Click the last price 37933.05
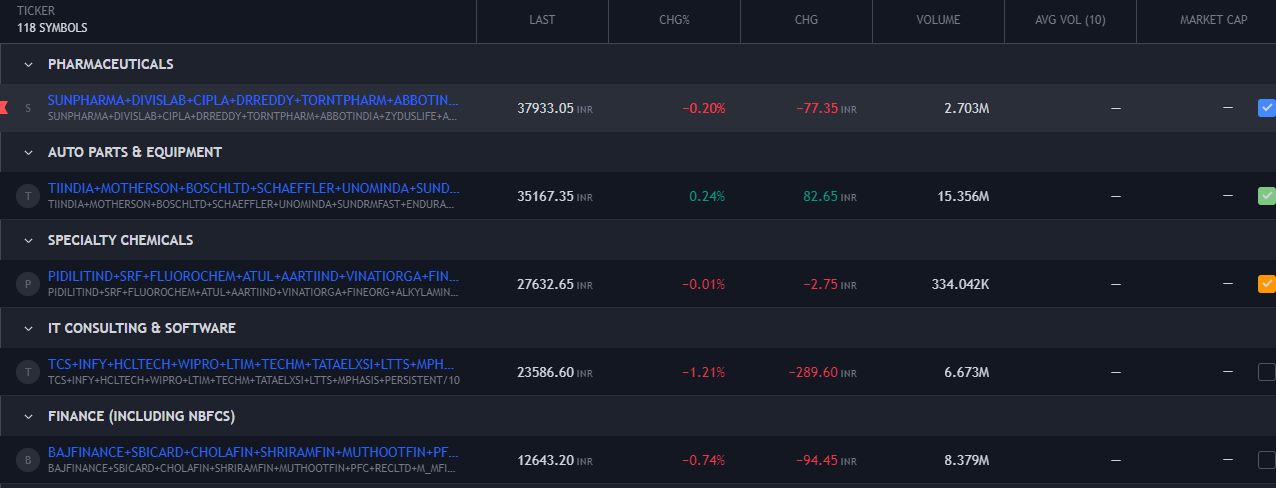 click(546, 108)
